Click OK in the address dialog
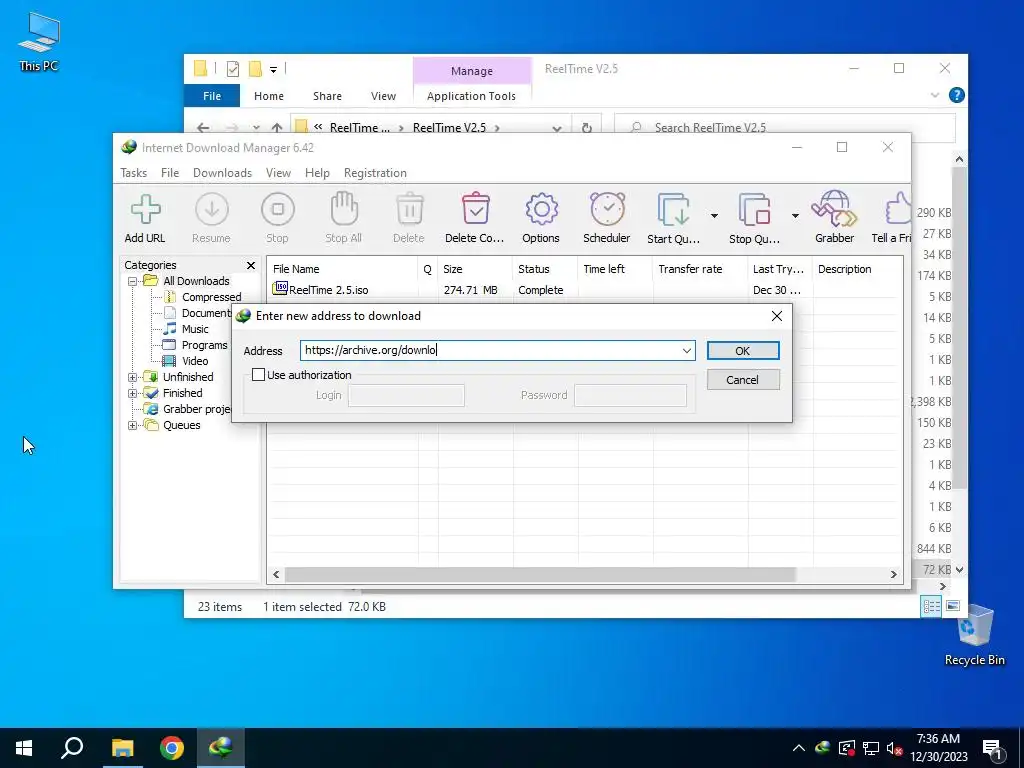Image resolution: width=1024 pixels, height=768 pixels. coord(743,351)
